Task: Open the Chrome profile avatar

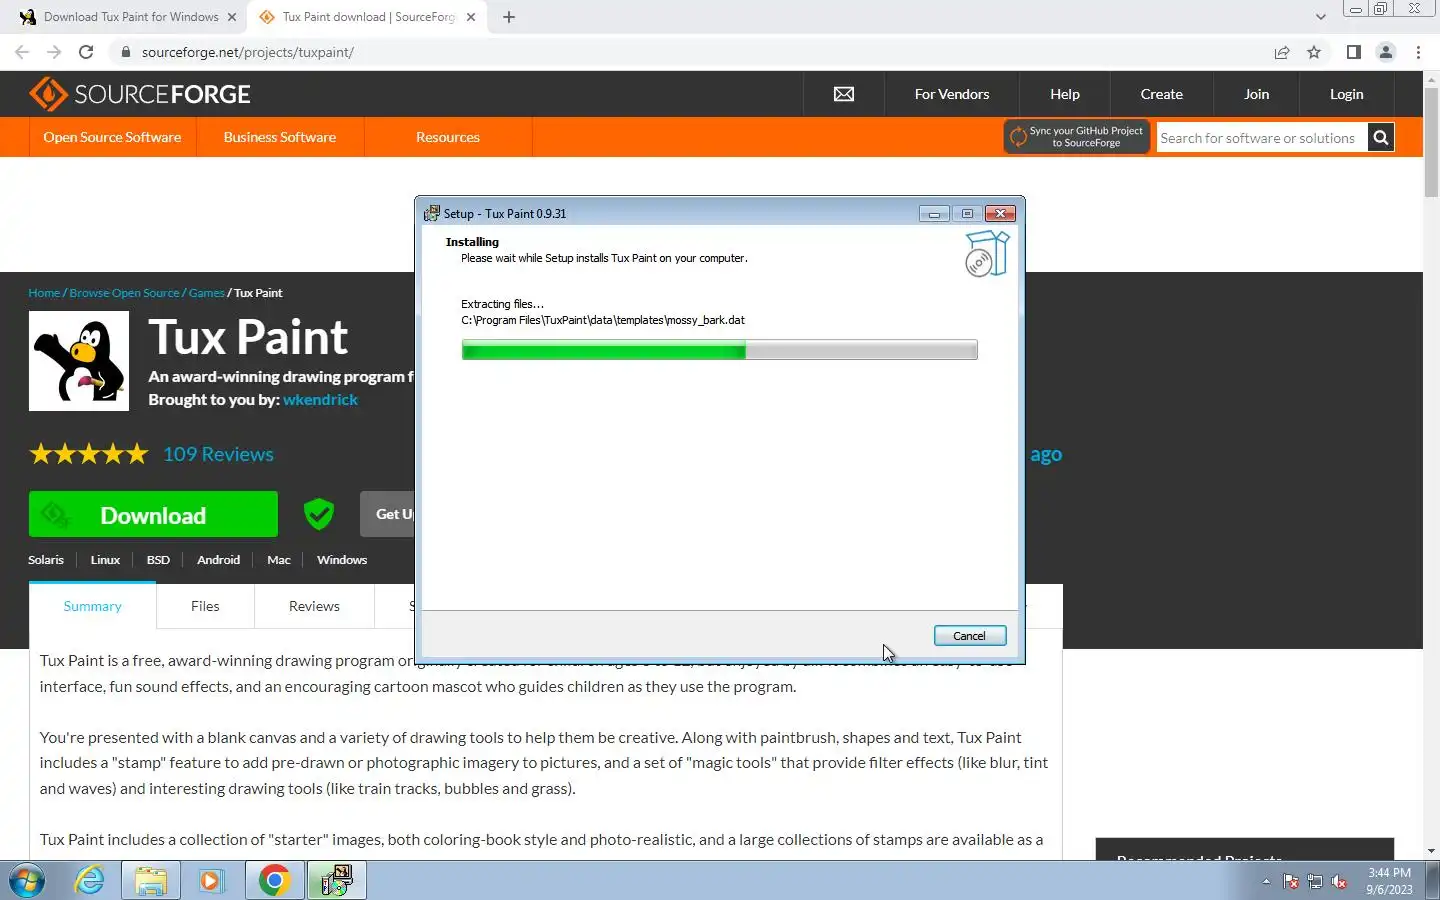Action: [1386, 52]
